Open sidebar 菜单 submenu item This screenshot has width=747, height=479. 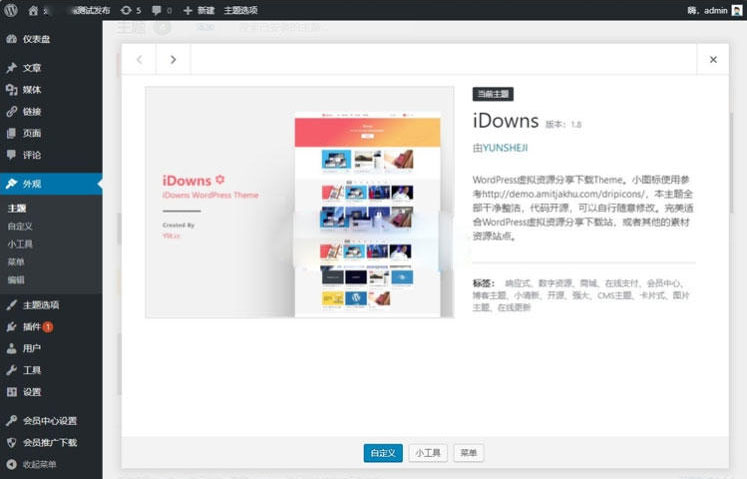coord(16,262)
